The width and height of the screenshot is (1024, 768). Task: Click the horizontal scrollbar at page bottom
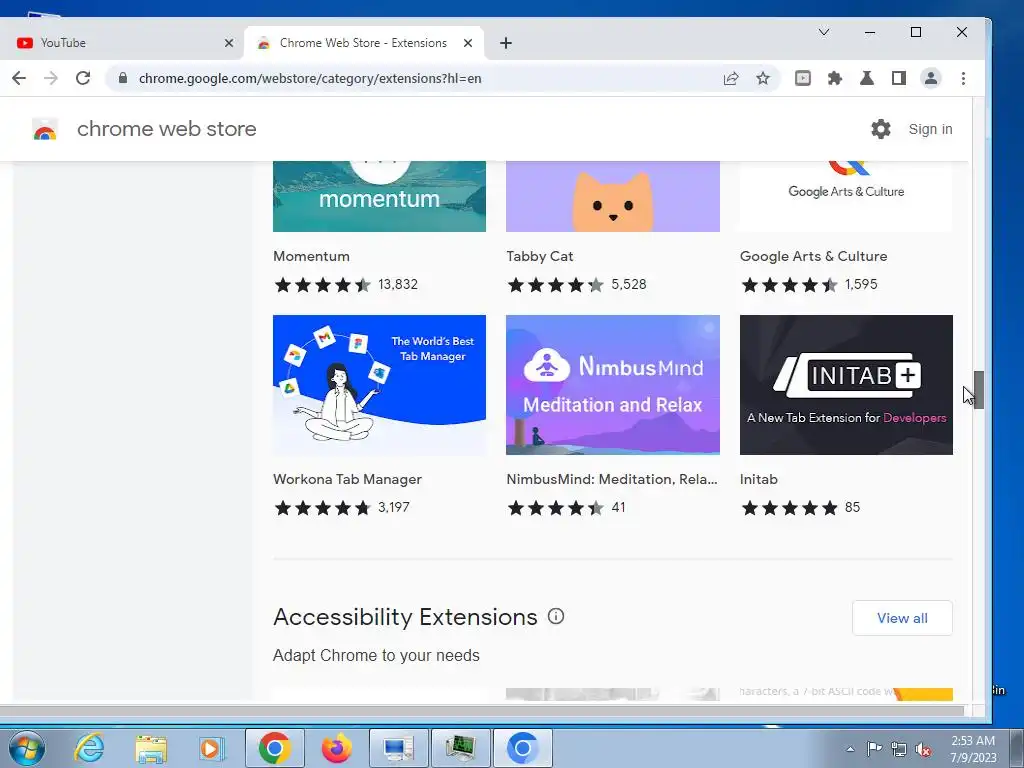pyautogui.click(x=482, y=711)
